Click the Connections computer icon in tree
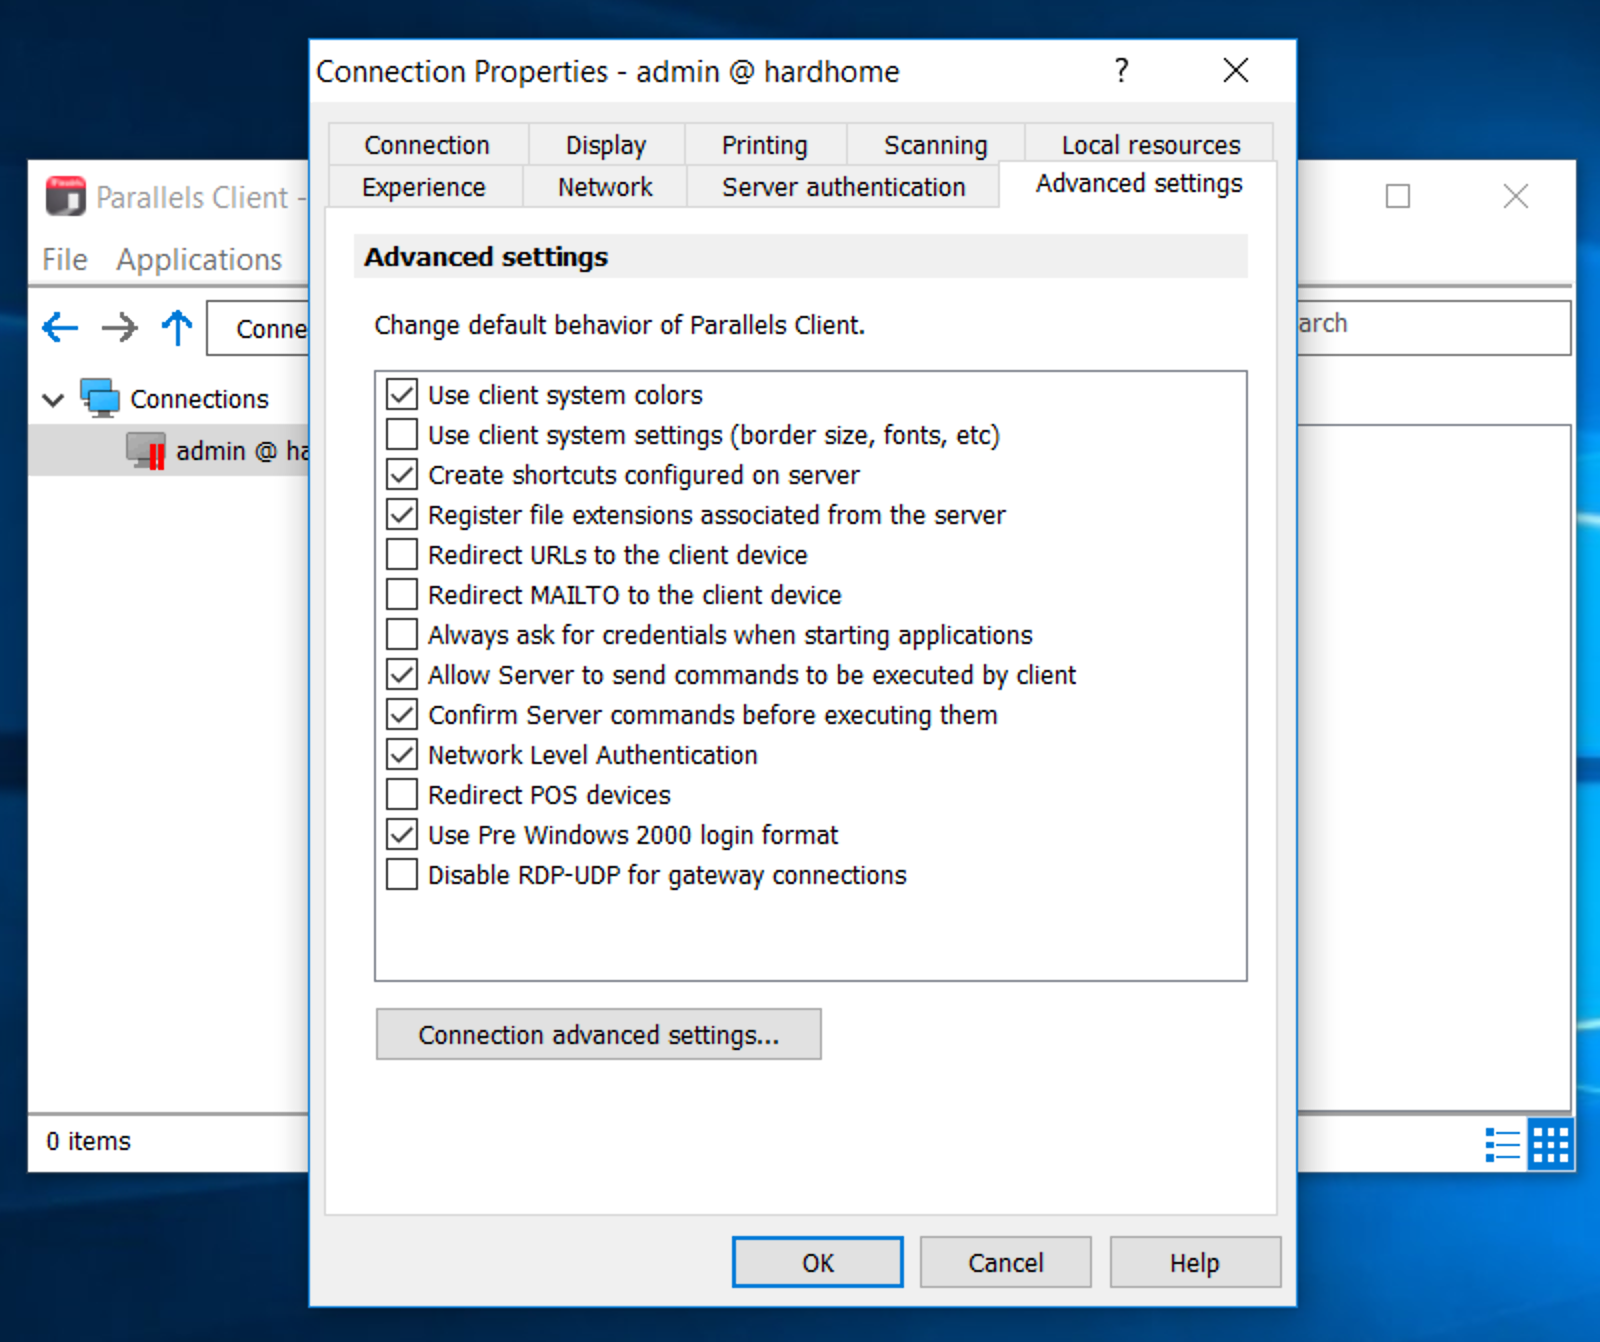 (100, 398)
